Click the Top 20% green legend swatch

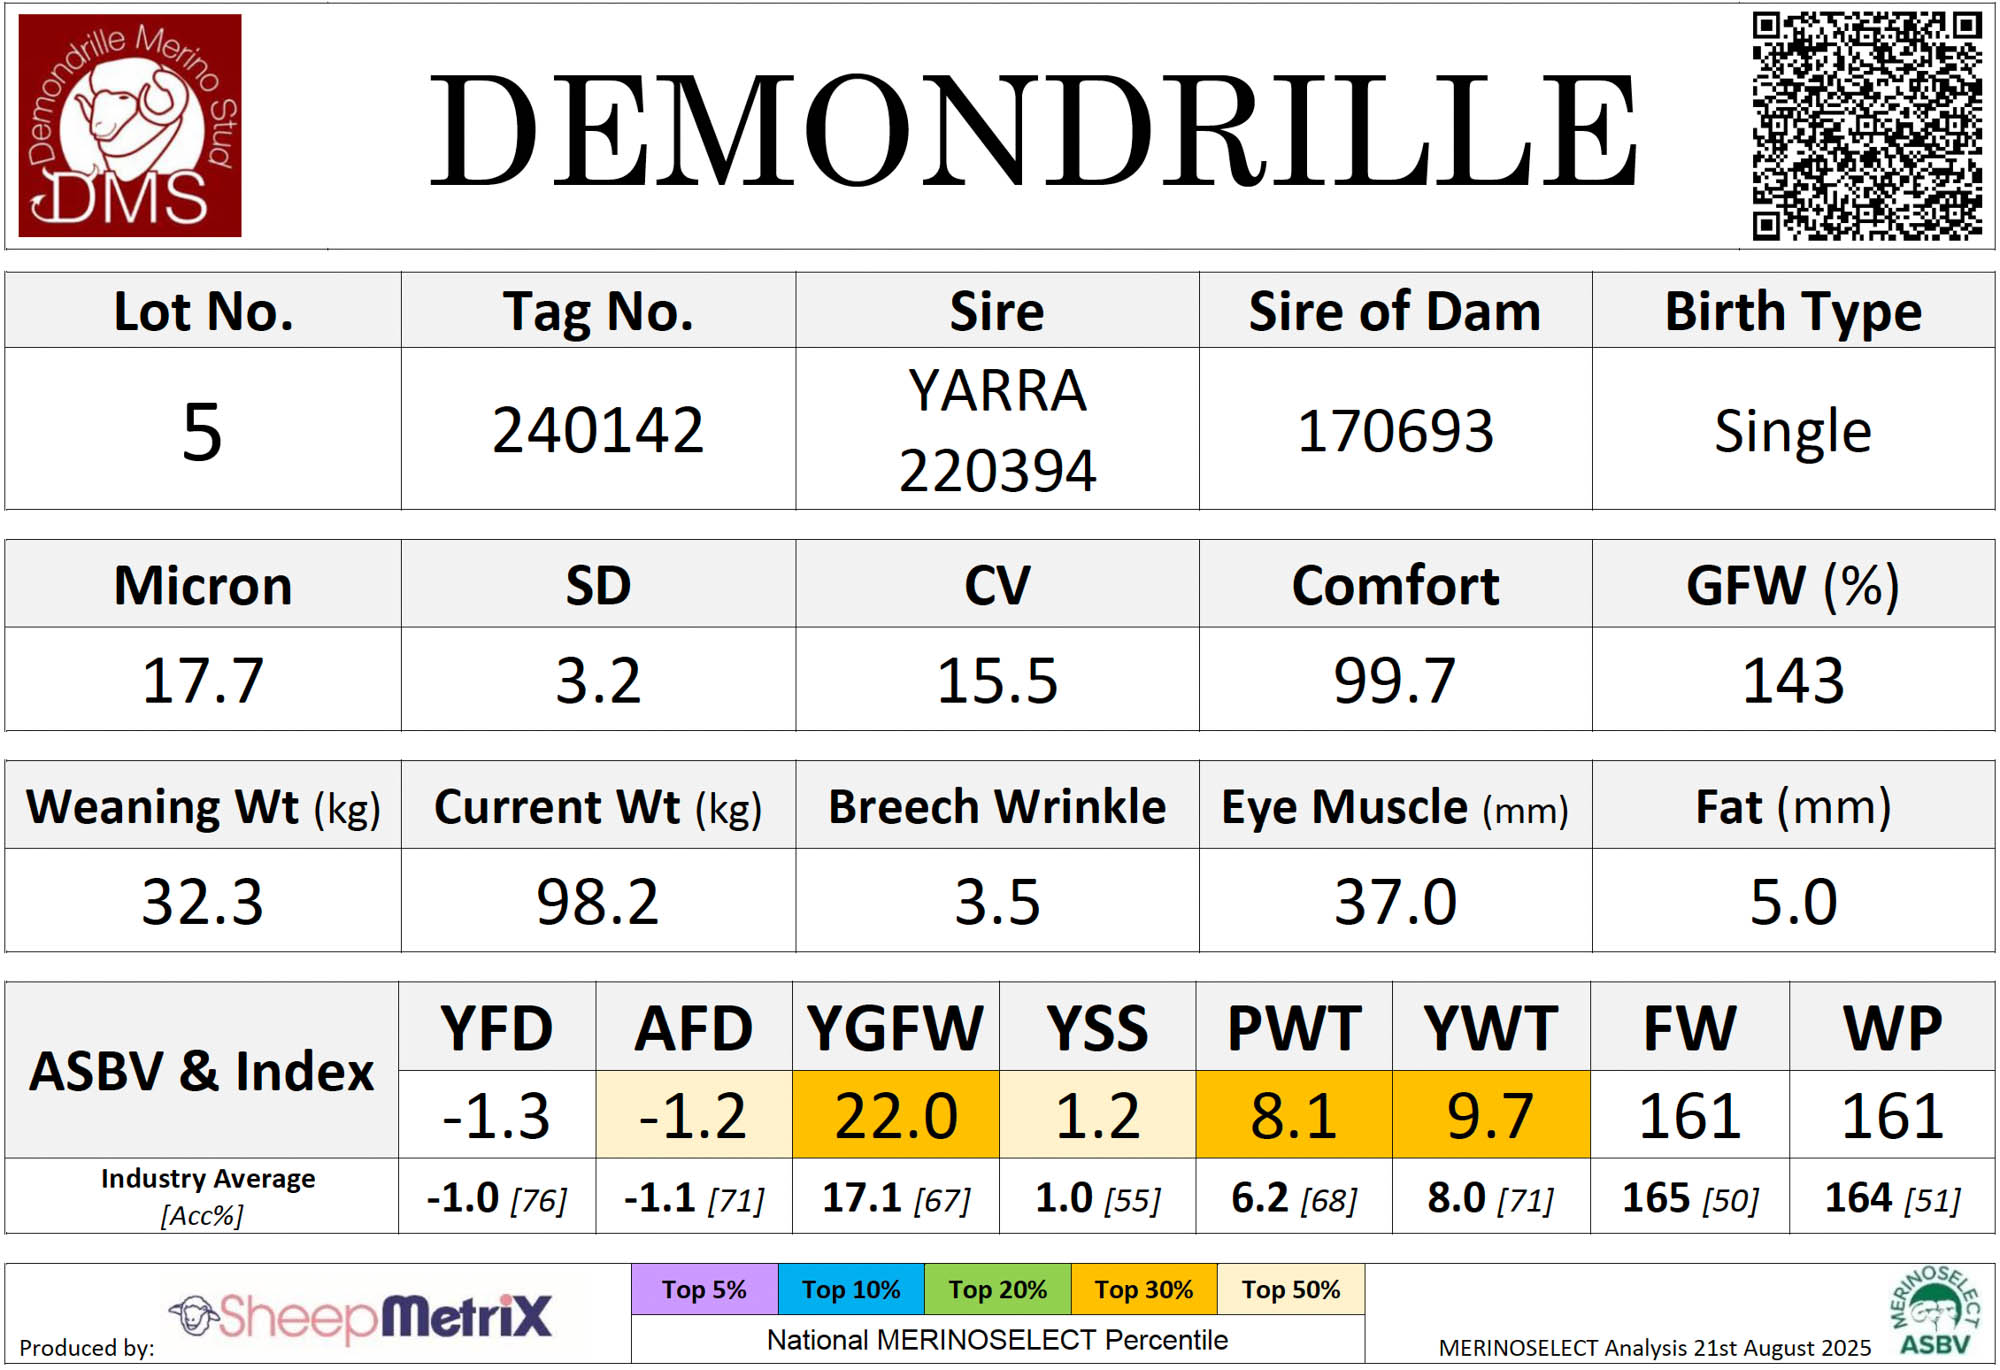[x=997, y=1290]
